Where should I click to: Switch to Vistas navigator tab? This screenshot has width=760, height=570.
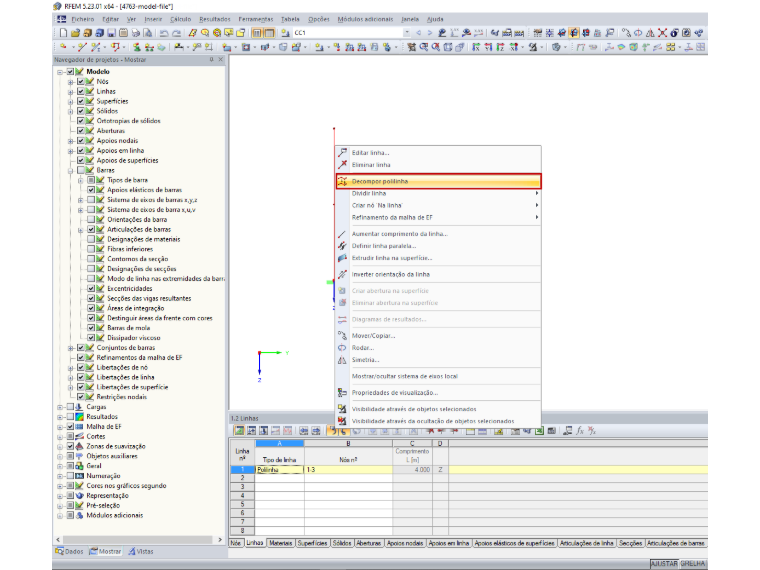141,551
